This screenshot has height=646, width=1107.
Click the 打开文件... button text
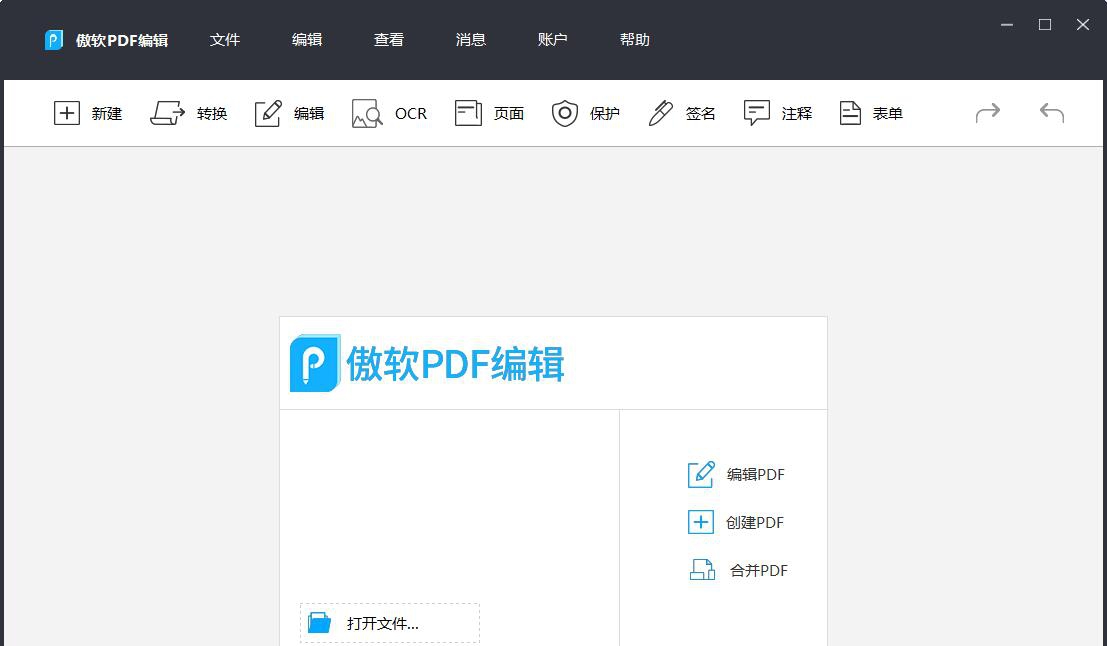point(383,623)
